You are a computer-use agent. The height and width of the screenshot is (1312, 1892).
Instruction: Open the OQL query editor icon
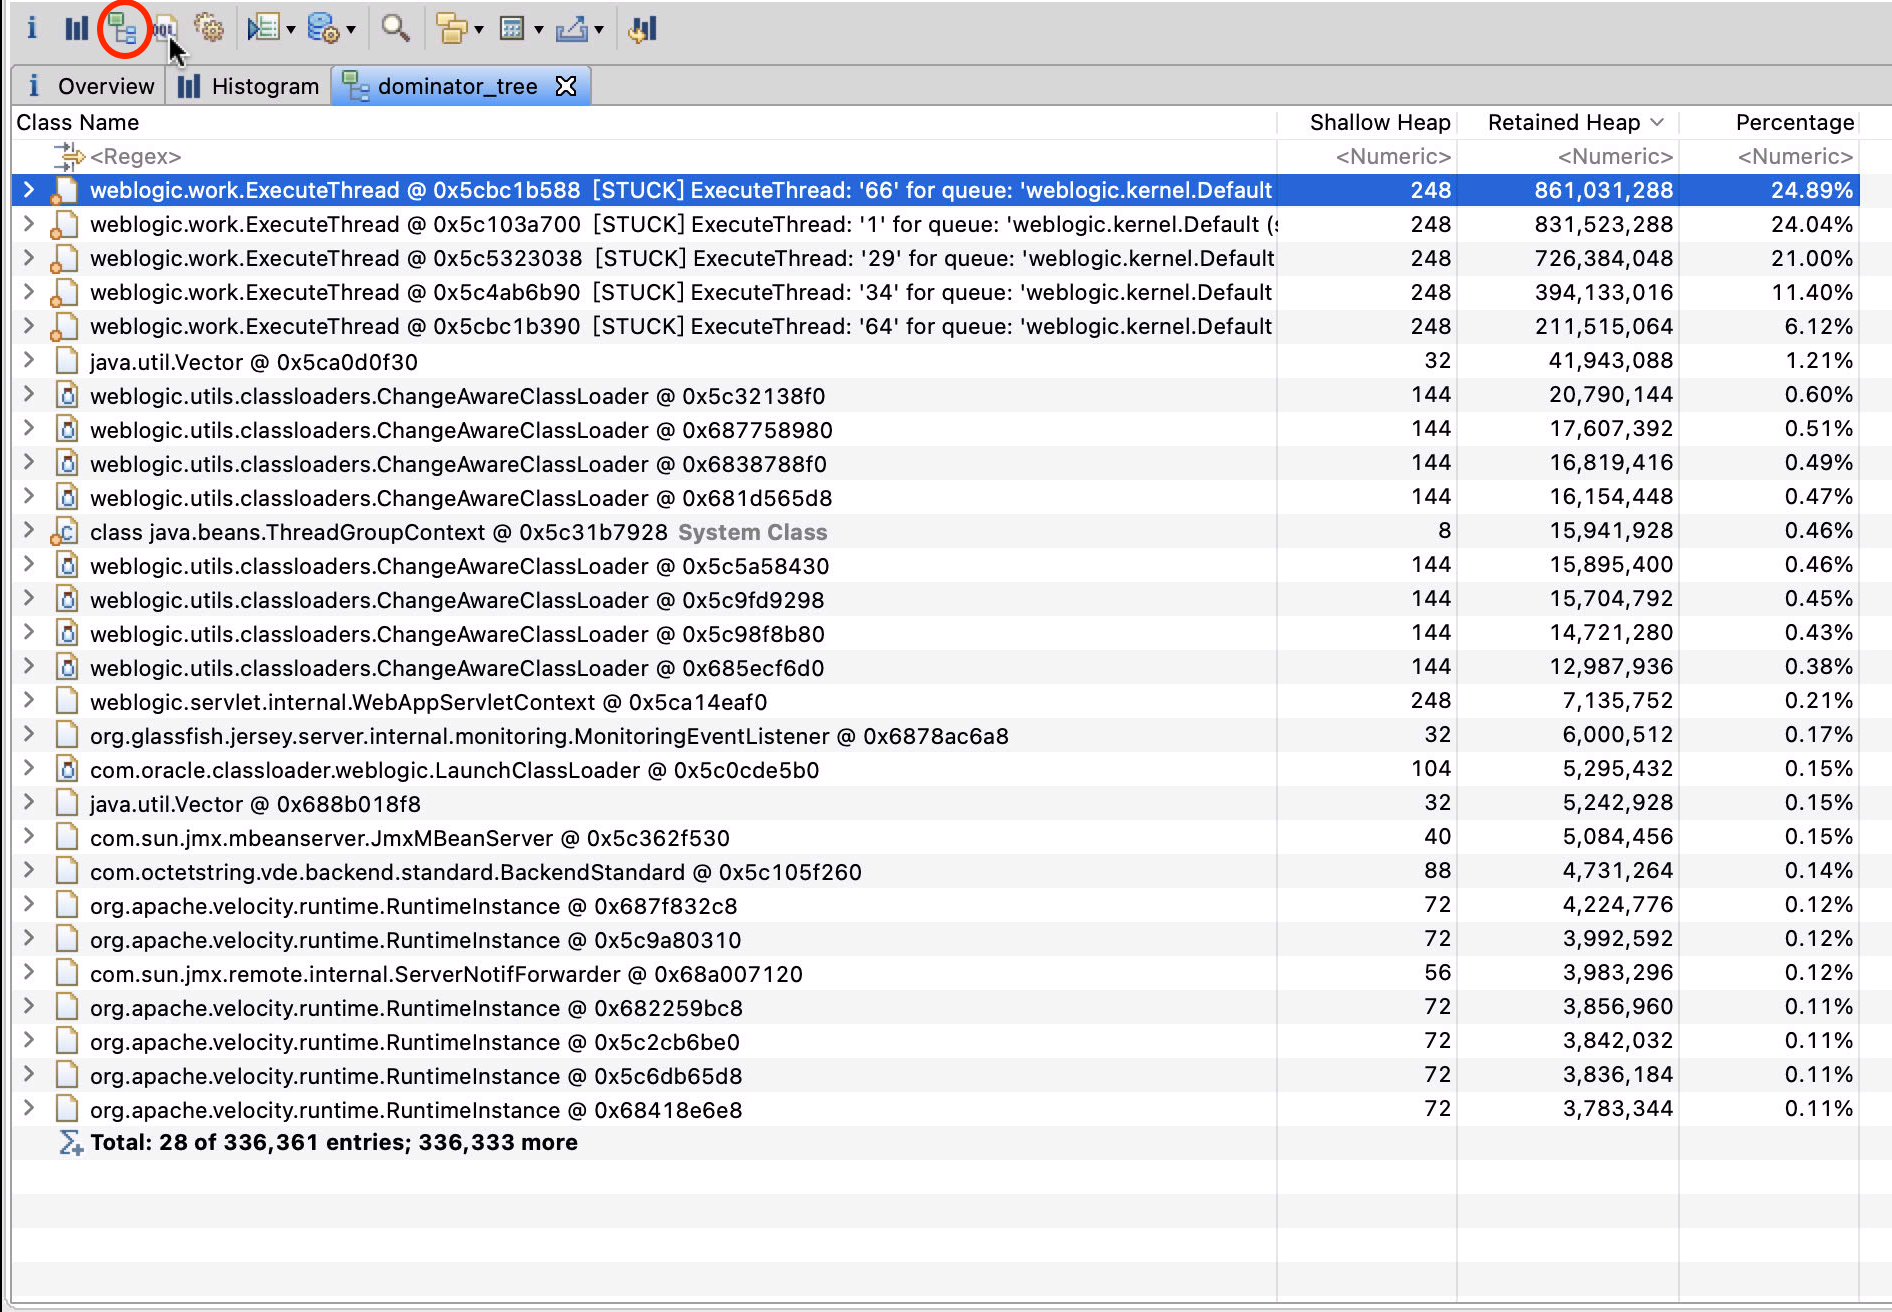click(165, 28)
